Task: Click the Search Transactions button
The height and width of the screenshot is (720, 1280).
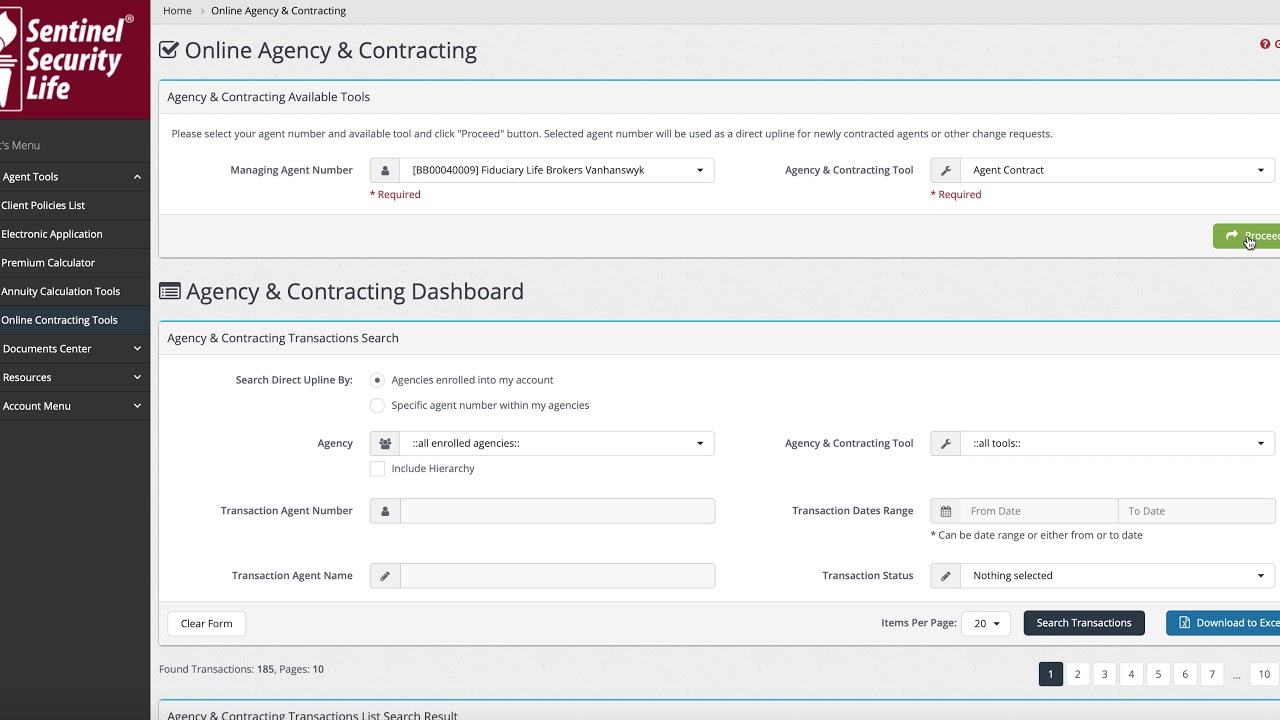Action: pyautogui.click(x=1083, y=623)
